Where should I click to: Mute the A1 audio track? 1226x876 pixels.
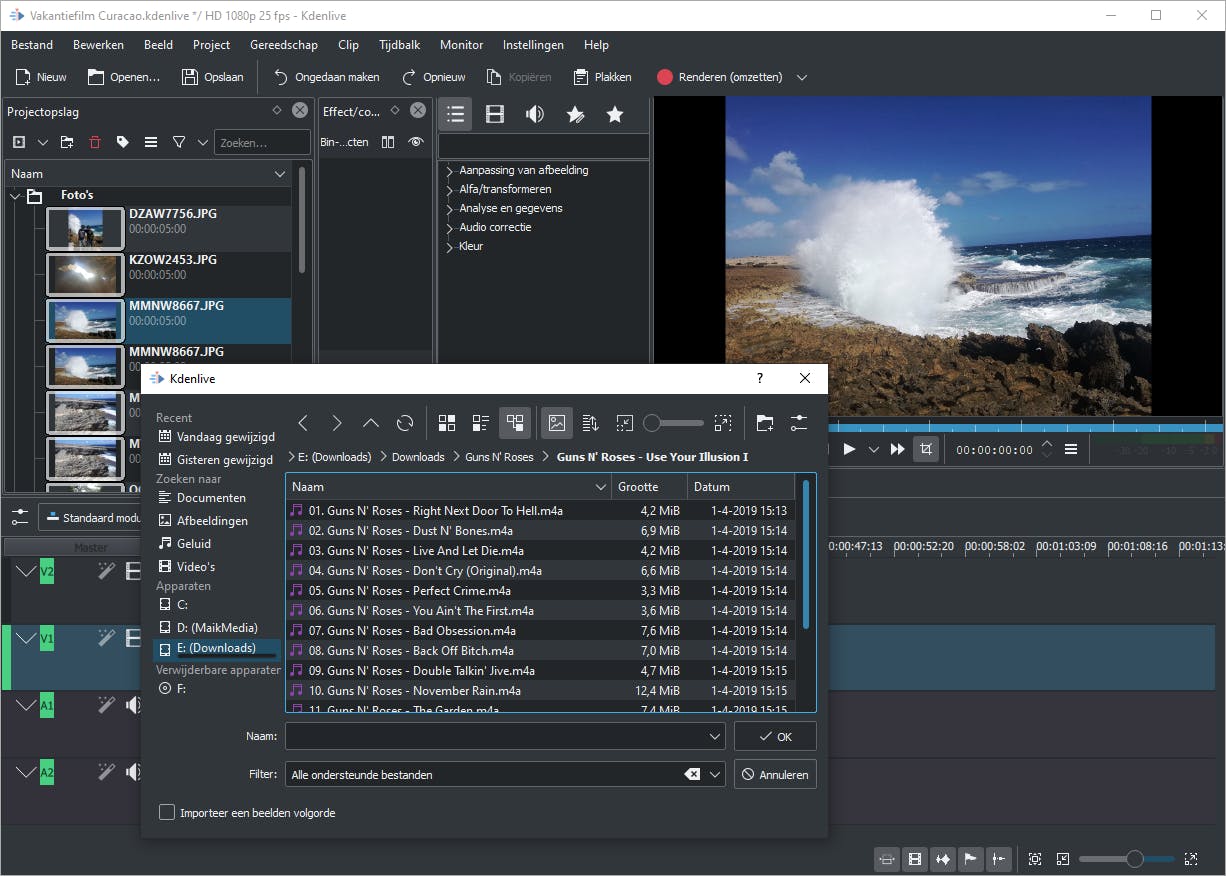134,706
